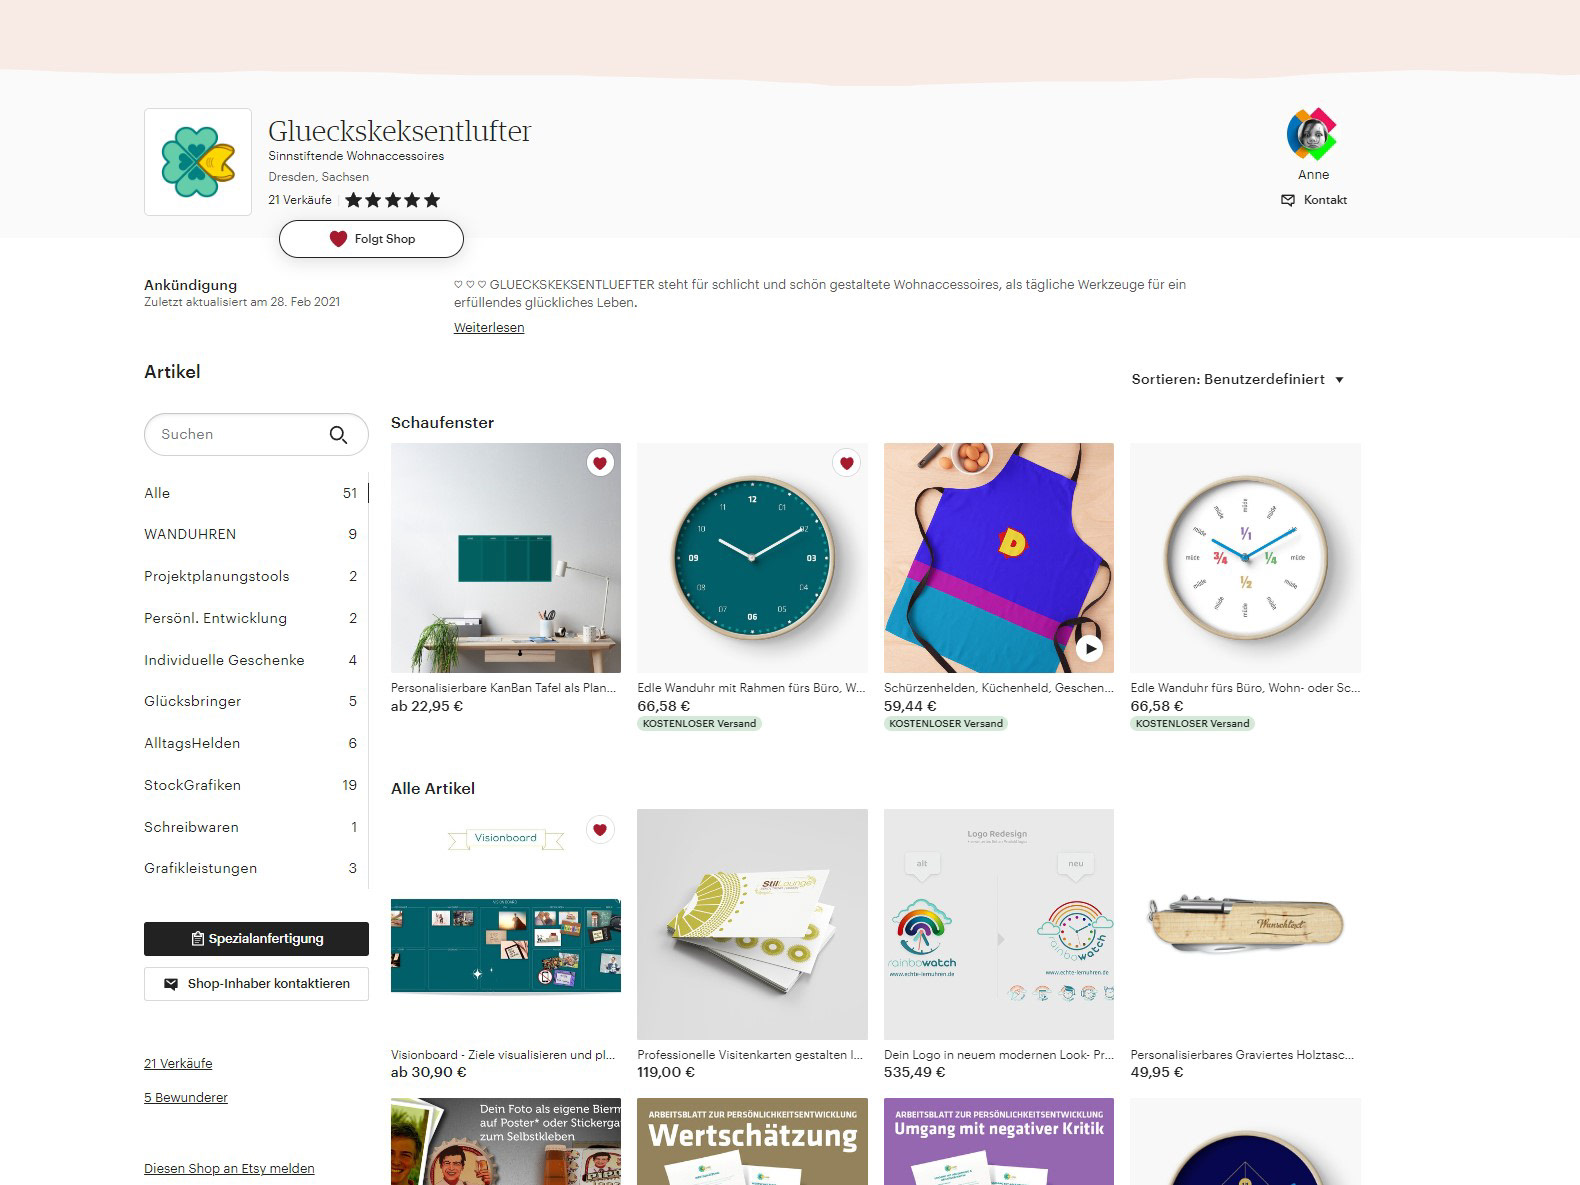Toggle favorite heart on Visionboard item

pos(600,829)
